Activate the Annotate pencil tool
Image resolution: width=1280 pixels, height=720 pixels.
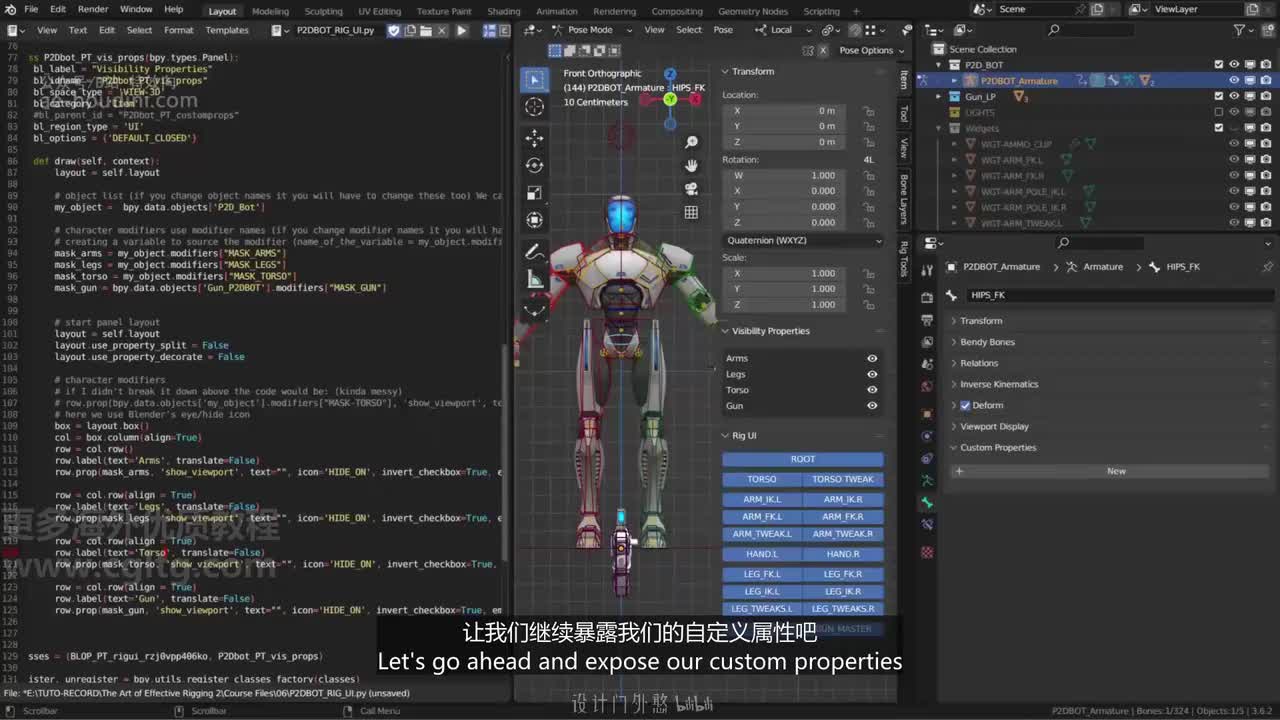pyautogui.click(x=535, y=251)
